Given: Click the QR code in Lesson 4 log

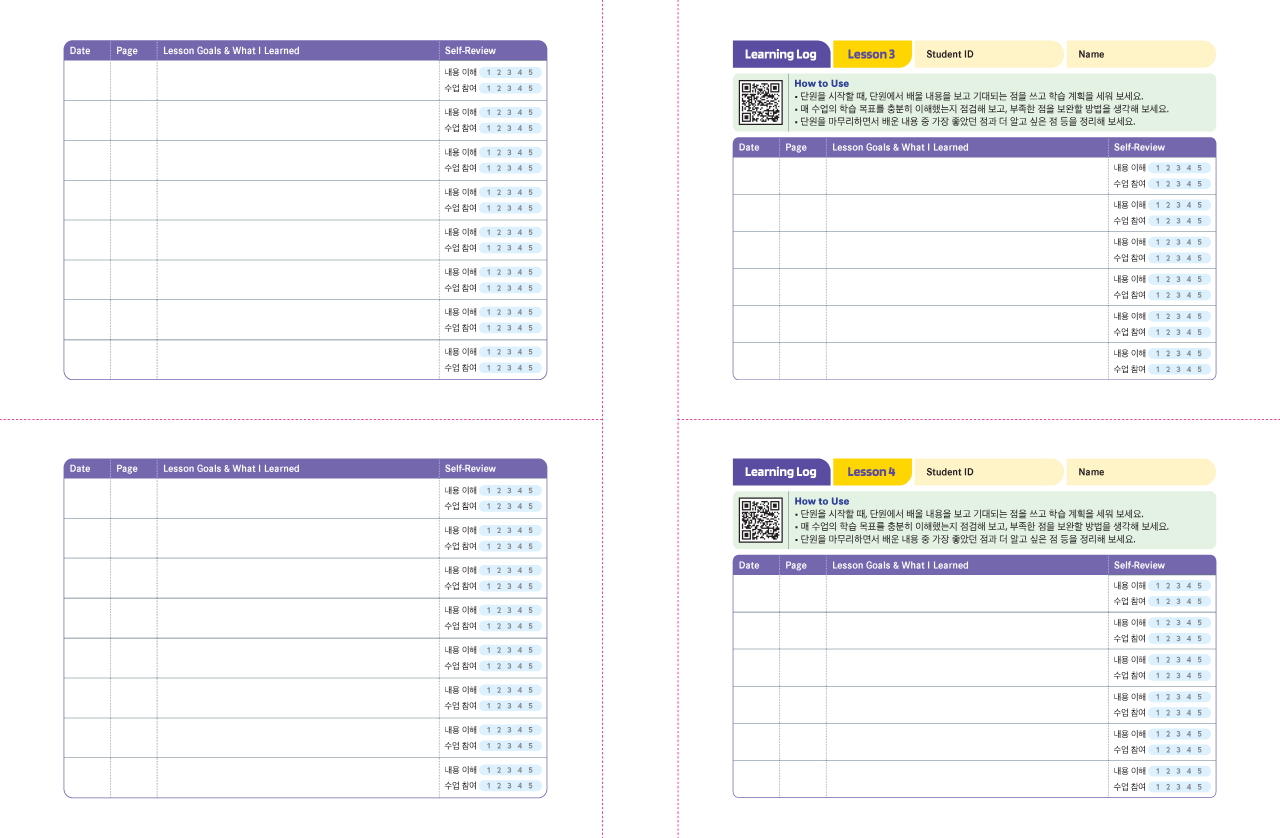Looking at the screenshot, I should point(760,520).
